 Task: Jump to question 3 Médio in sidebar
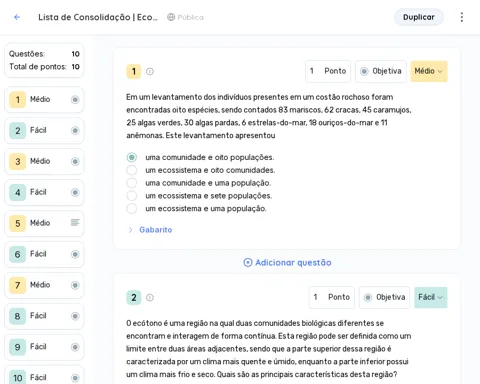click(44, 161)
